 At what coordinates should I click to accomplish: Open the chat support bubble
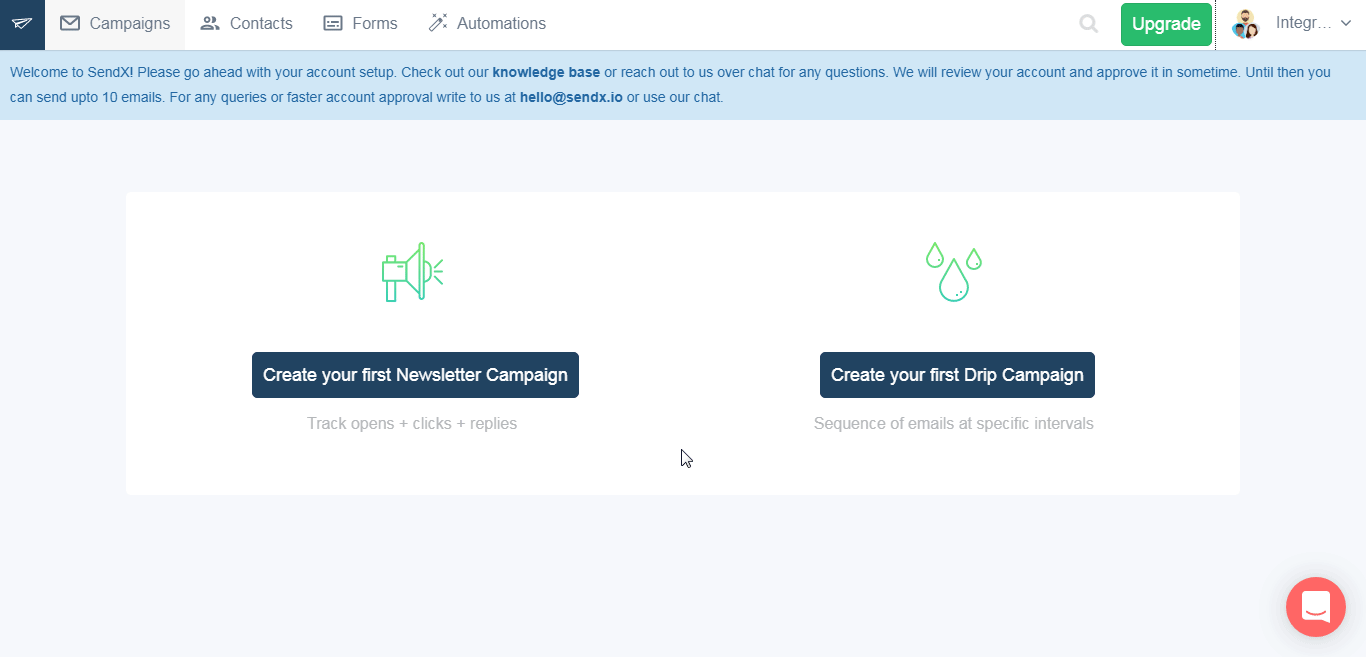coord(1316,607)
